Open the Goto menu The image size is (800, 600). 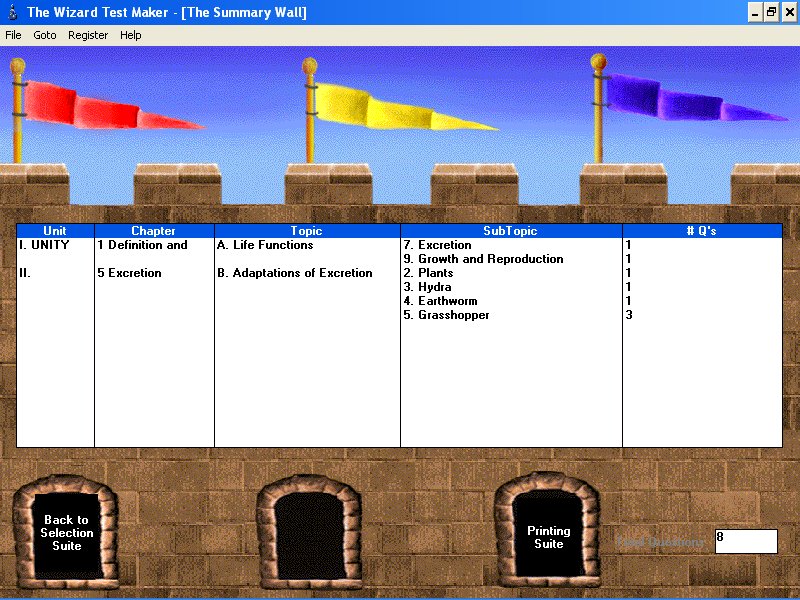pyautogui.click(x=45, y=35)
